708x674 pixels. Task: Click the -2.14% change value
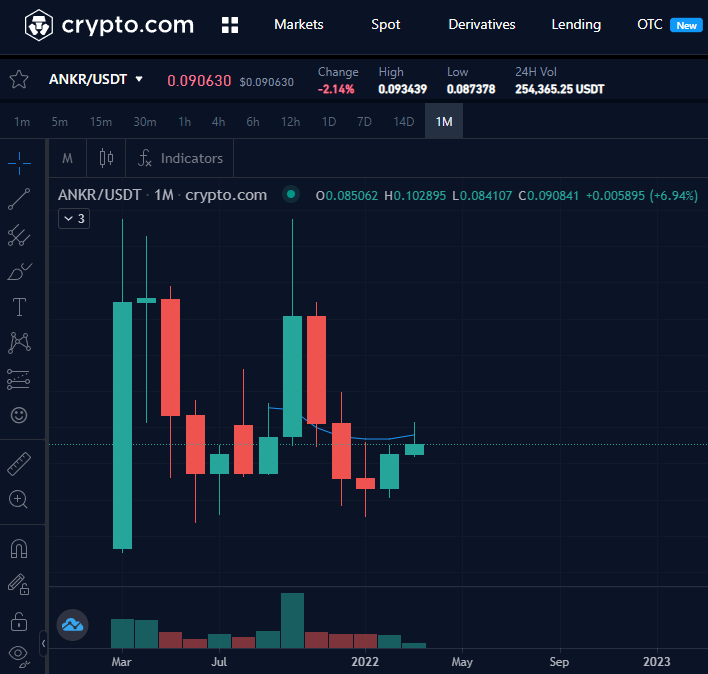(x=336, y=89)
